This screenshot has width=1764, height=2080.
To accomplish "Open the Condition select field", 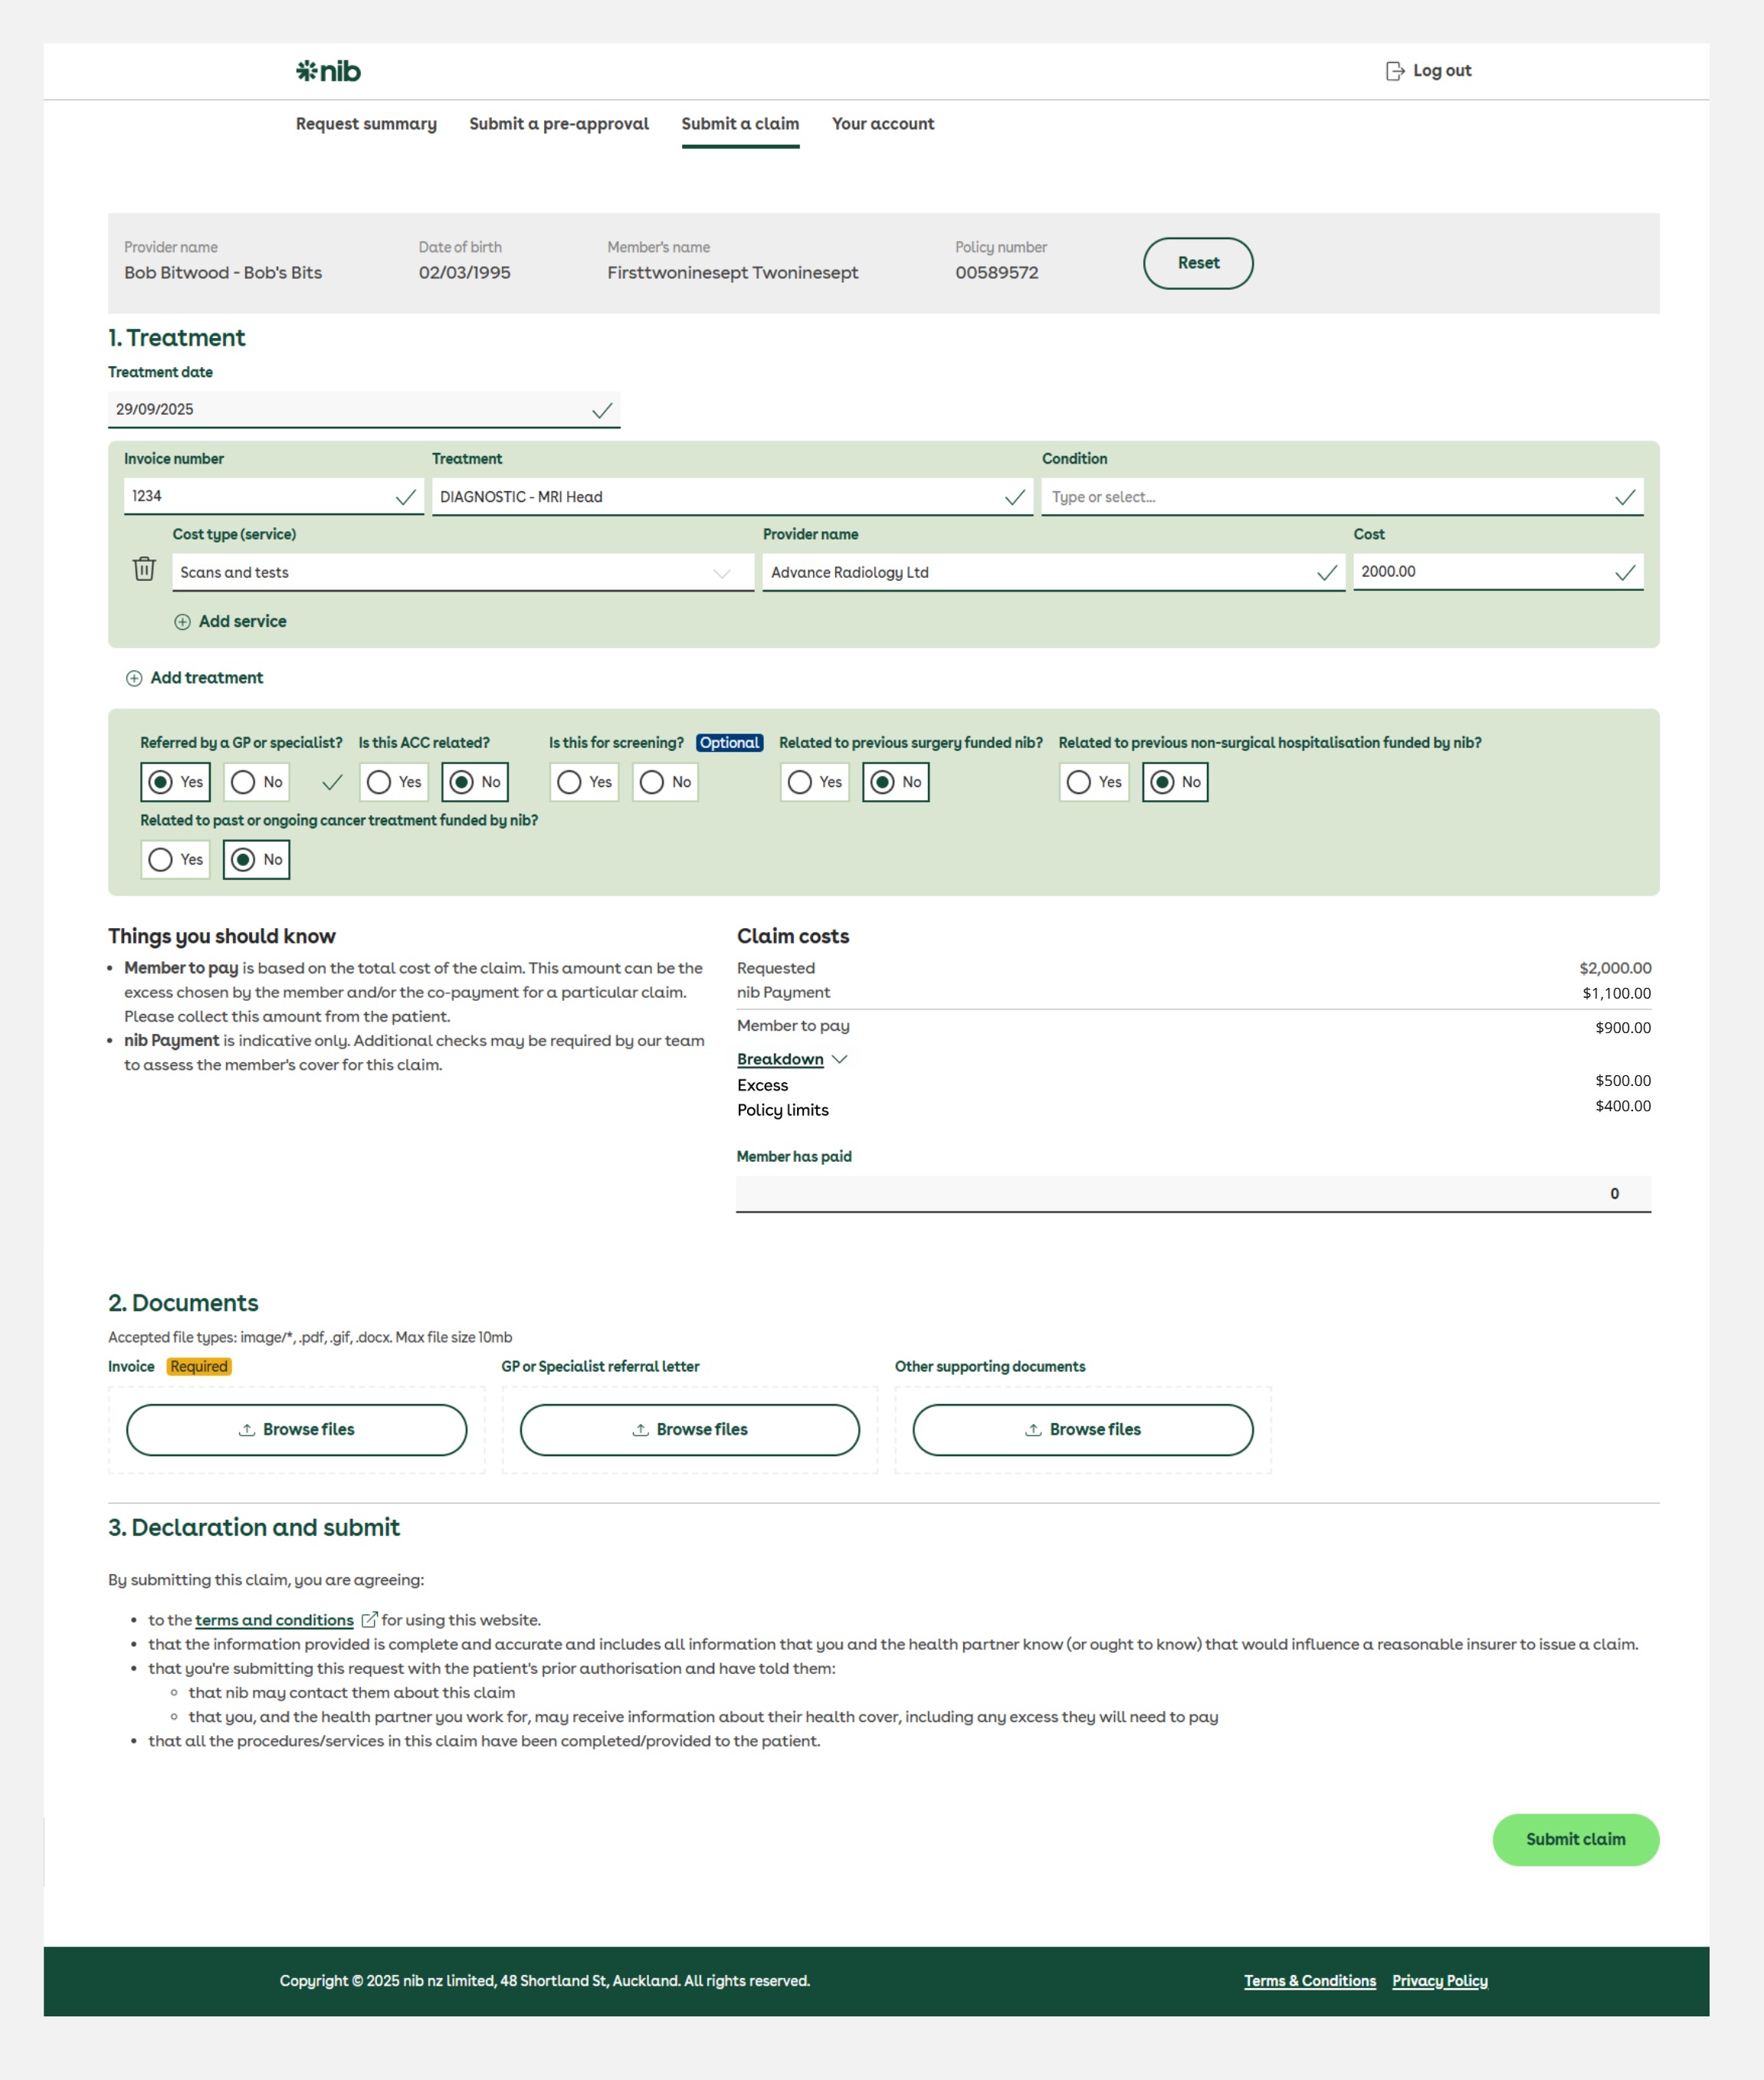I will click(1340, 497).
